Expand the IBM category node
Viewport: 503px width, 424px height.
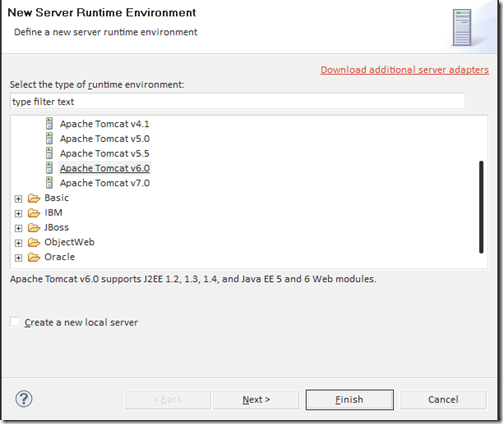pos(18,214)
